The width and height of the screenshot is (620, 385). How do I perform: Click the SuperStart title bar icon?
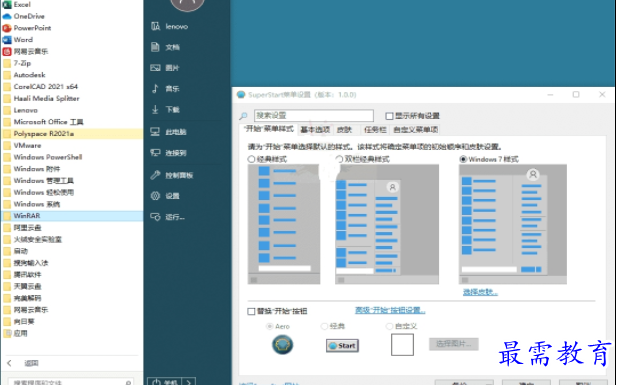point(241,95)
